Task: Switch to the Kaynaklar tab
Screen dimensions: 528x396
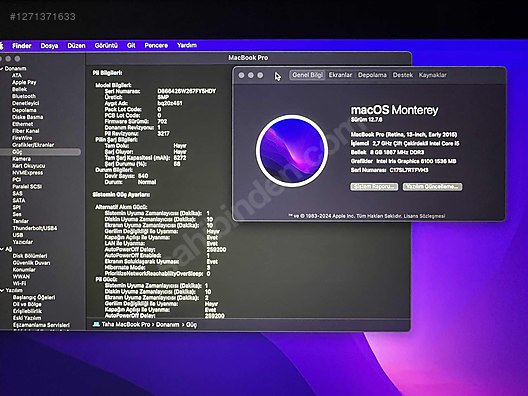Action: [x=433, y=75]
